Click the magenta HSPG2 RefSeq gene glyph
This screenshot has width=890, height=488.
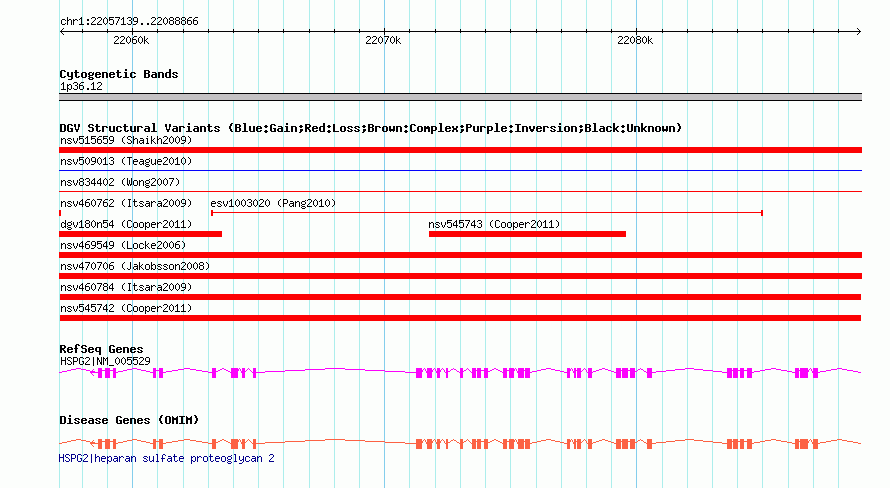click(x=460, y=372)
